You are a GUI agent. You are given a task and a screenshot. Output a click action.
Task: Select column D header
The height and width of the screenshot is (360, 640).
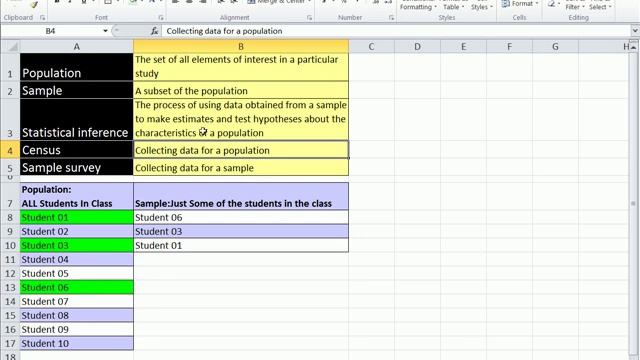[x=418, y=47]
